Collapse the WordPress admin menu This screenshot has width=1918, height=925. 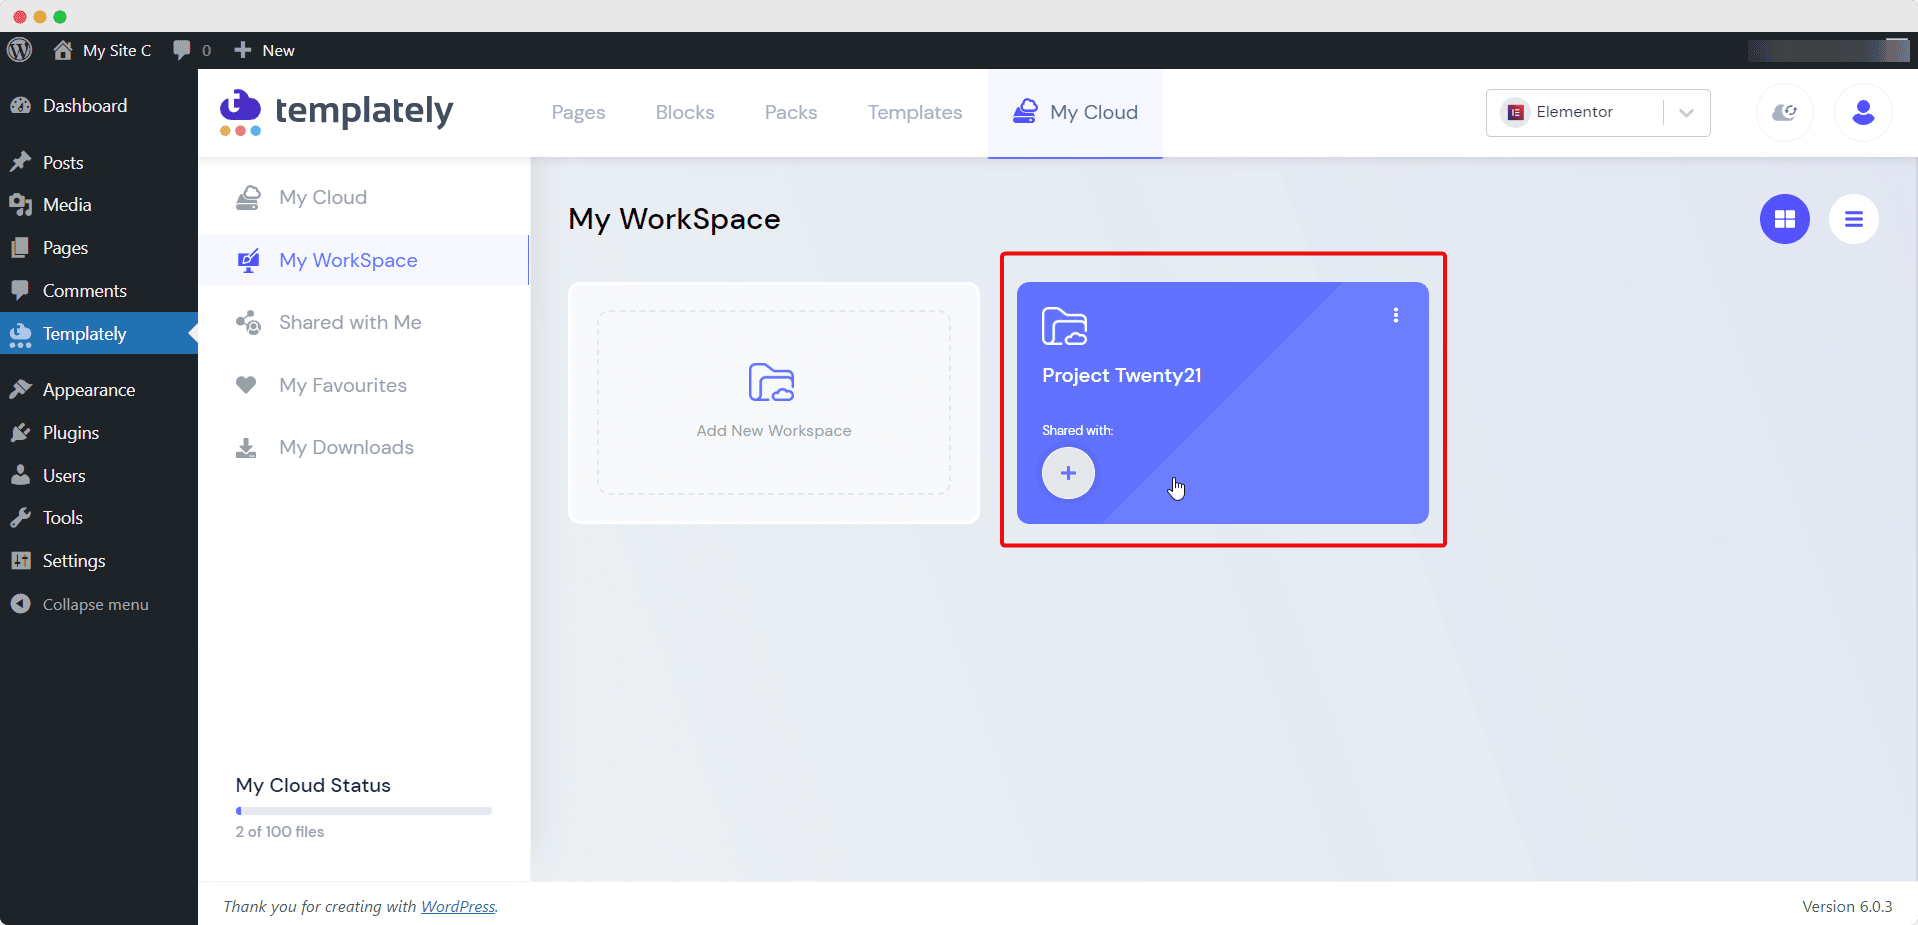pos(80,604)
